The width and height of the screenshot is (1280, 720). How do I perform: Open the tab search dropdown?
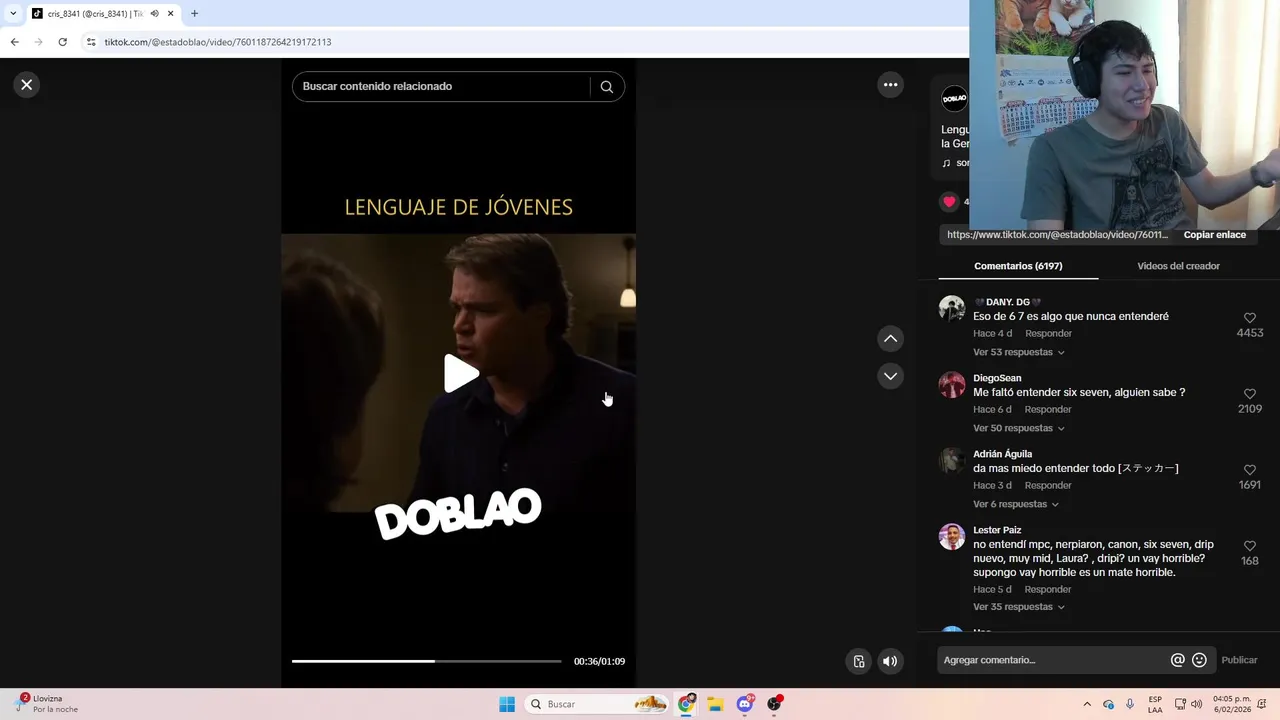13,13
